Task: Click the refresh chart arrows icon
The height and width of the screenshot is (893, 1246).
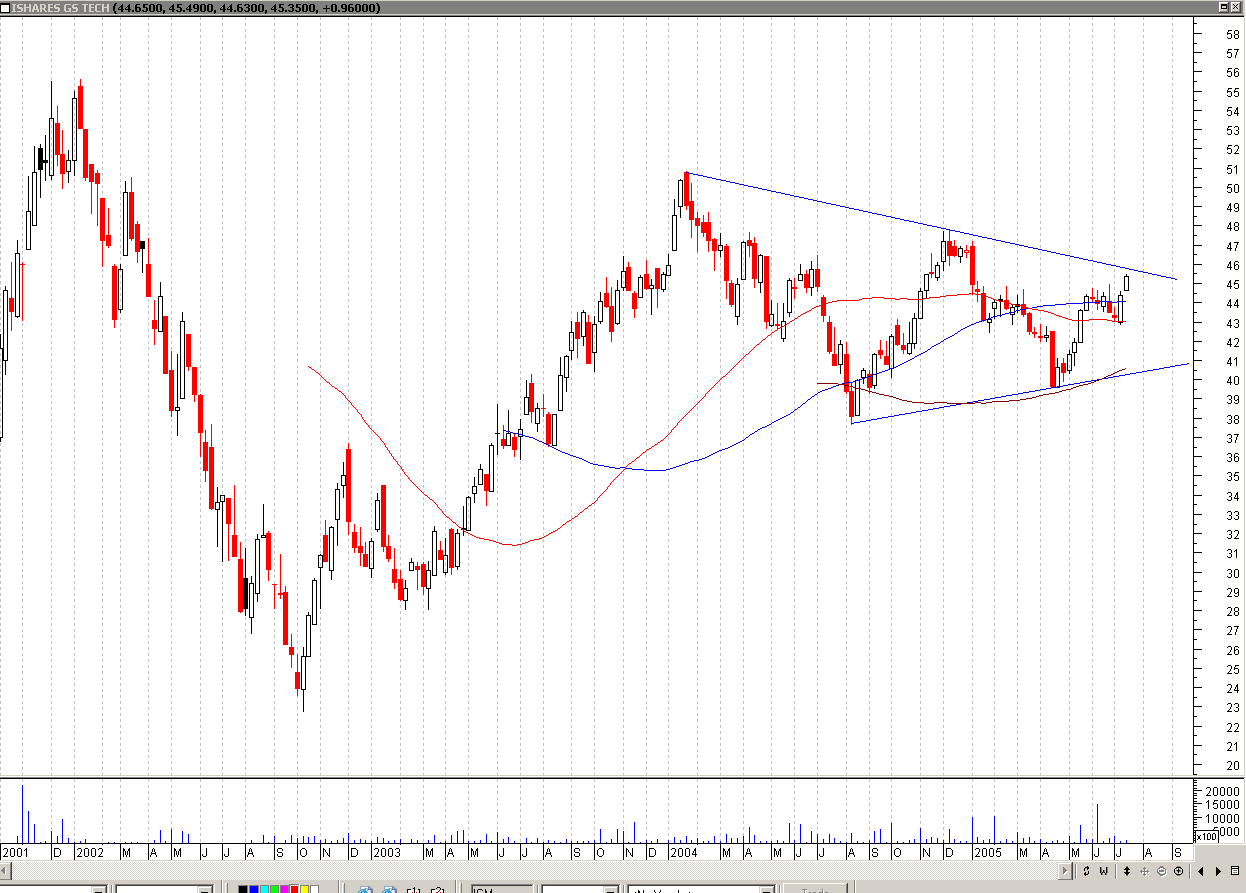Action: click(x=1086, y=871)
